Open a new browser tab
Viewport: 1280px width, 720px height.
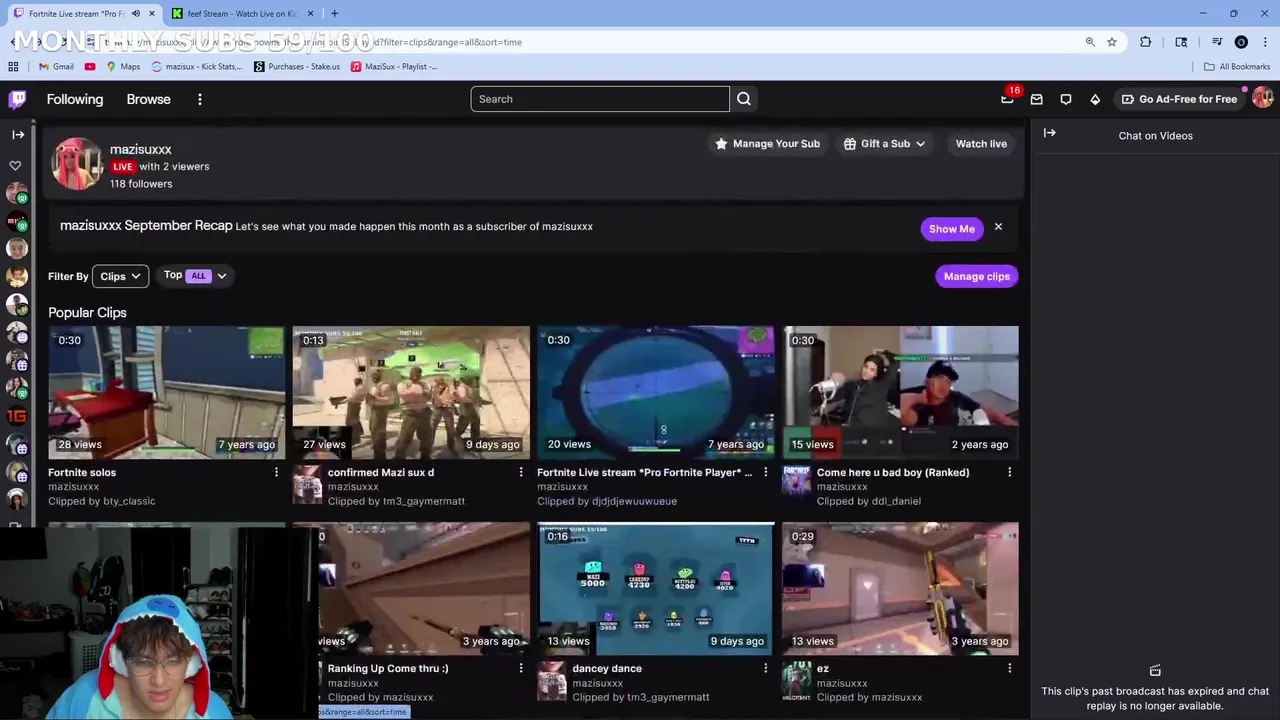334,14
